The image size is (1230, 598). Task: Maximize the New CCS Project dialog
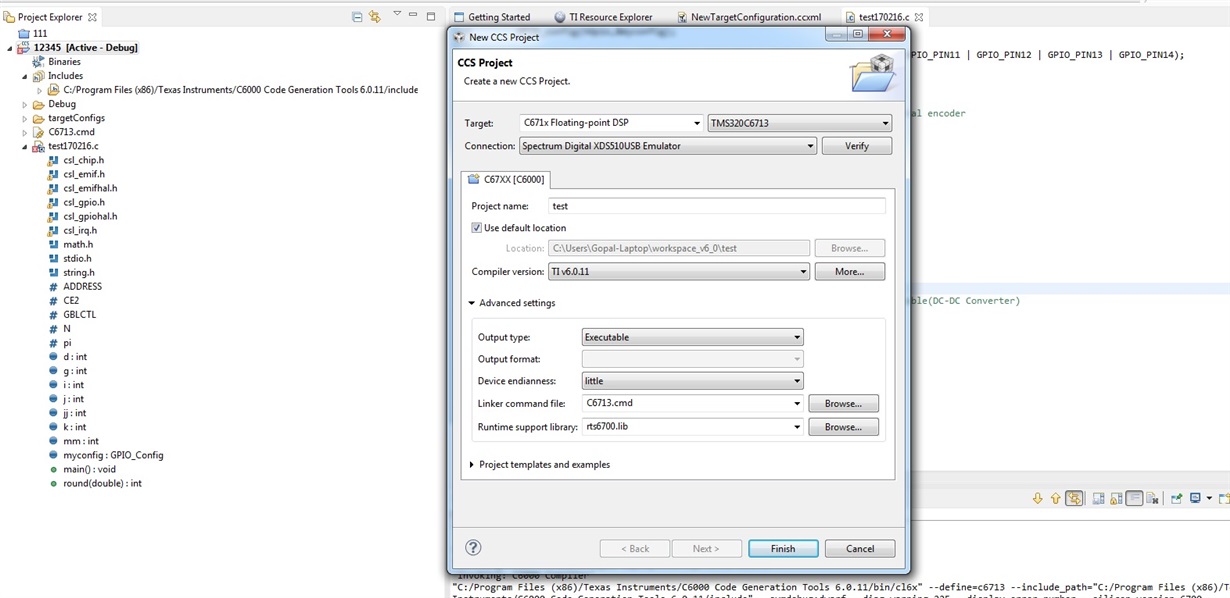pyautogui.click(x=858, y=34)
